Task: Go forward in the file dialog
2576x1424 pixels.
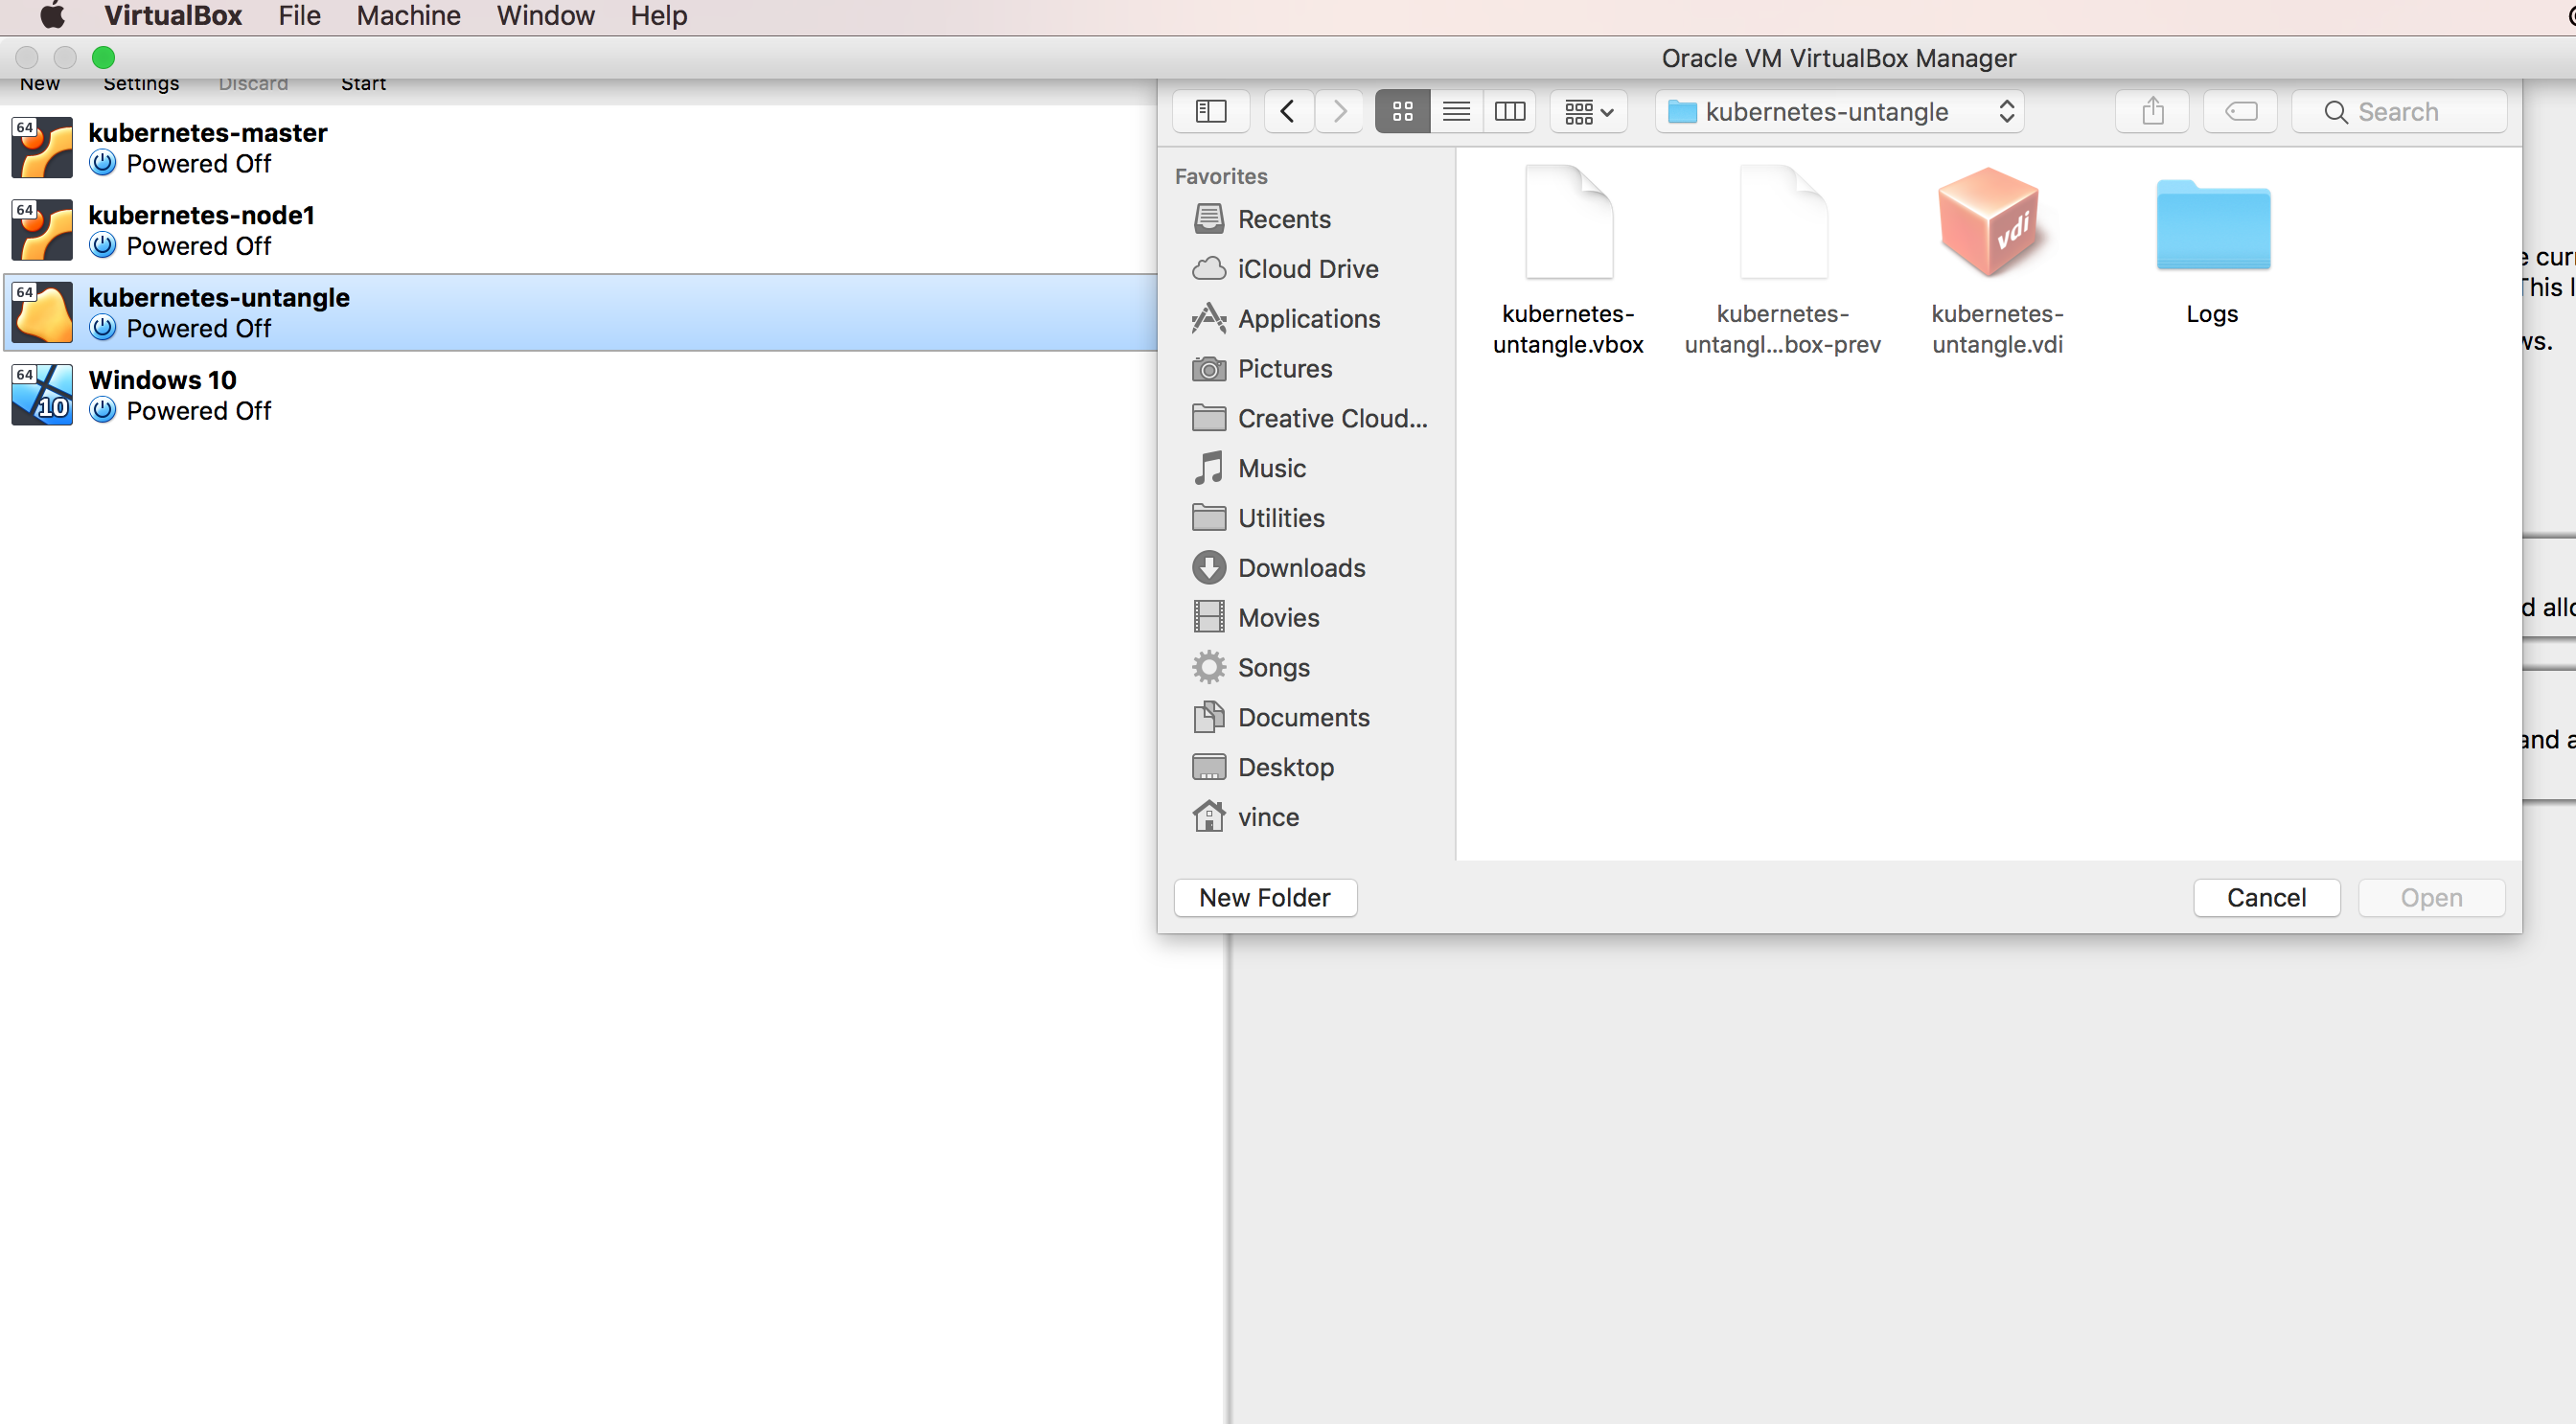Action: tap(1340, 111)
